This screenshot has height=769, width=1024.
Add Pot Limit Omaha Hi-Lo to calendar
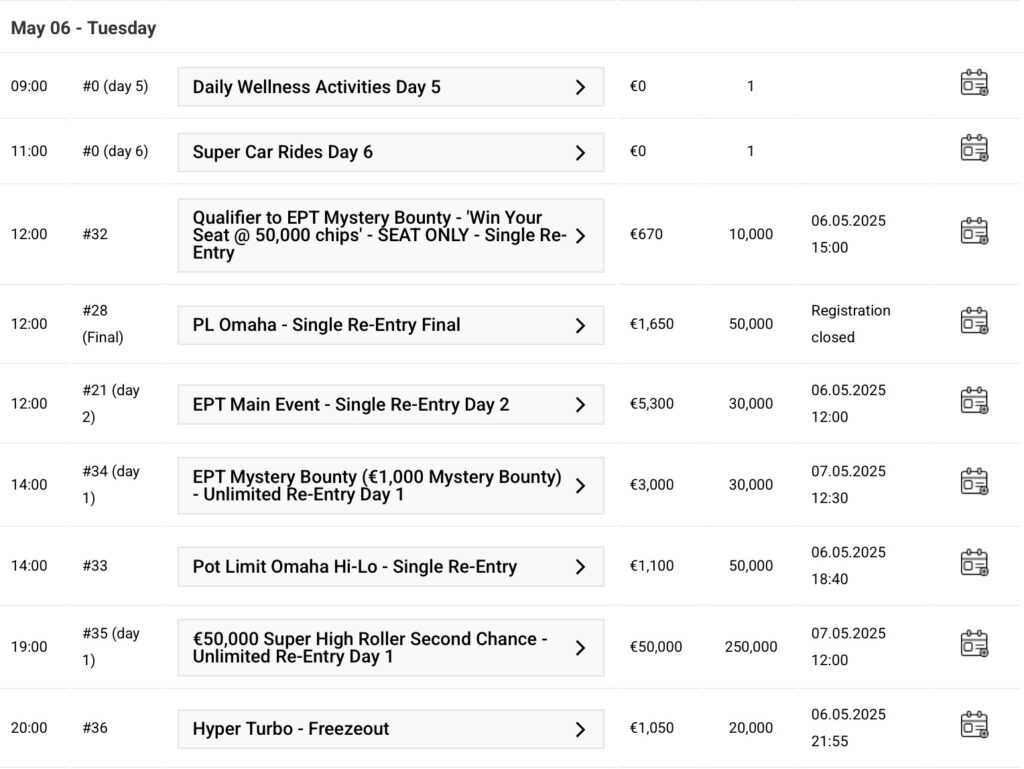pos(974,563)
